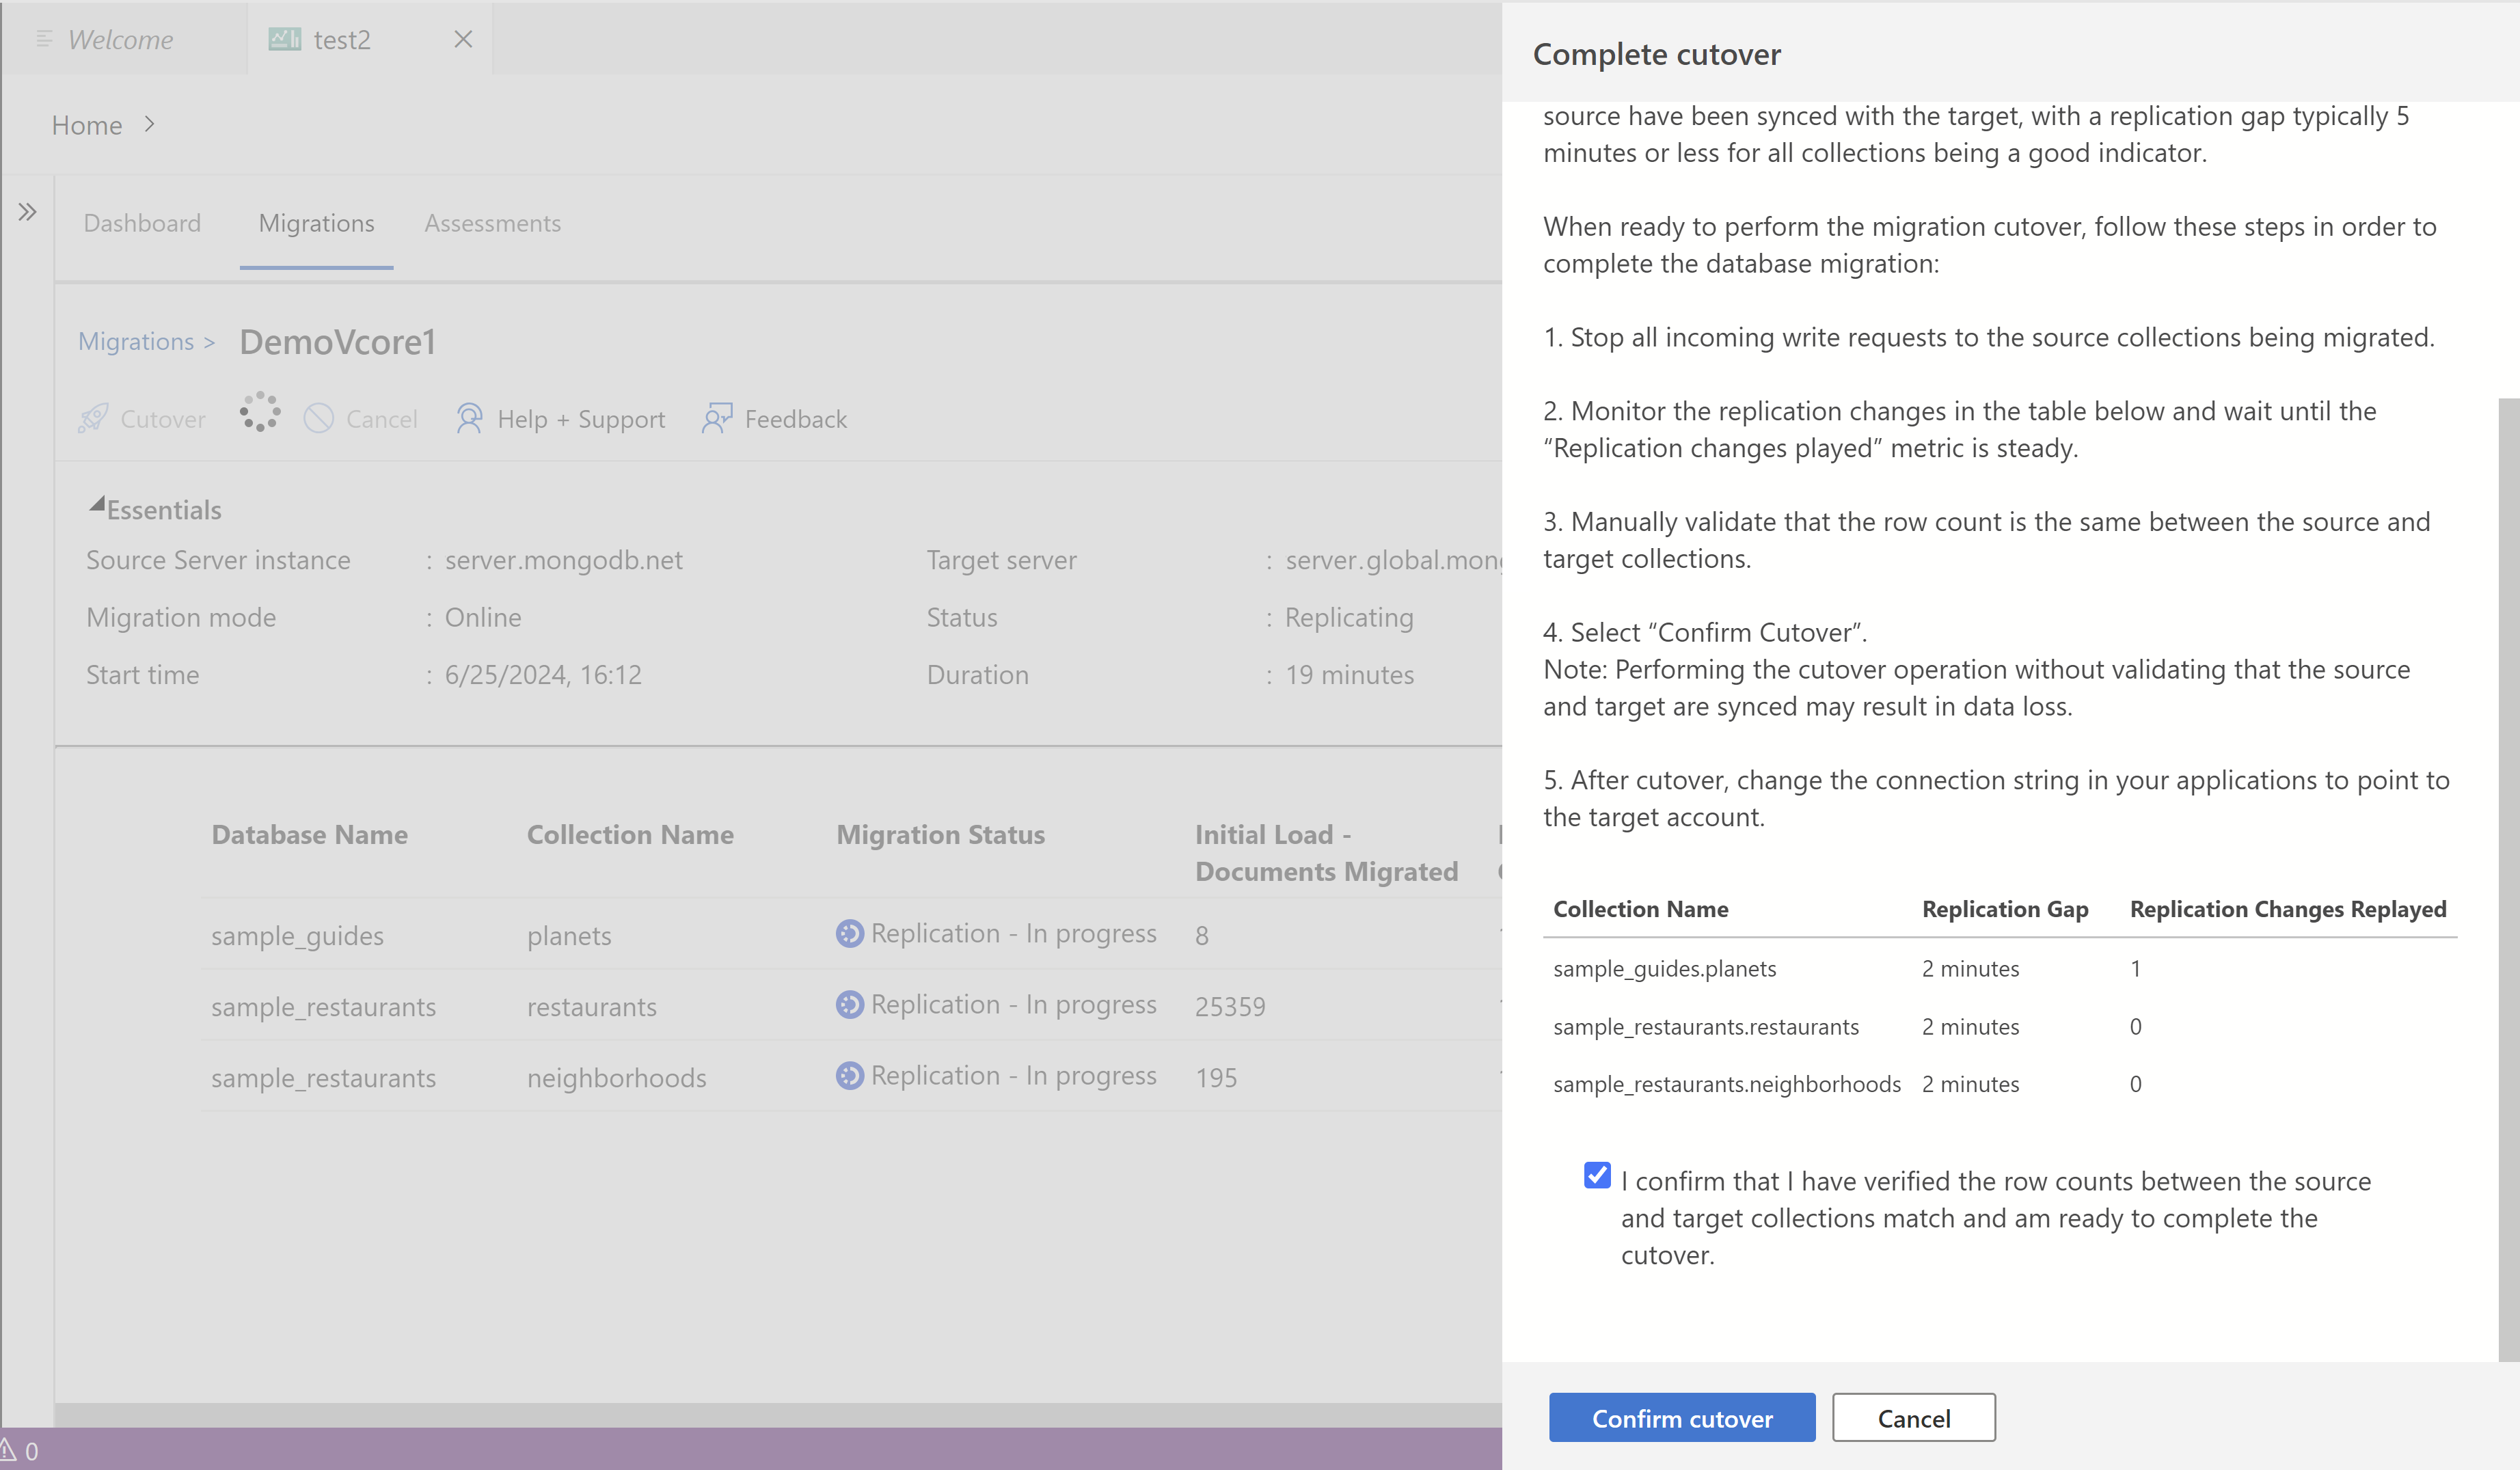2520x1470 pixels.
Task: Open the Assessments tab
Action: pyautogui.click(x=492, y=223)
